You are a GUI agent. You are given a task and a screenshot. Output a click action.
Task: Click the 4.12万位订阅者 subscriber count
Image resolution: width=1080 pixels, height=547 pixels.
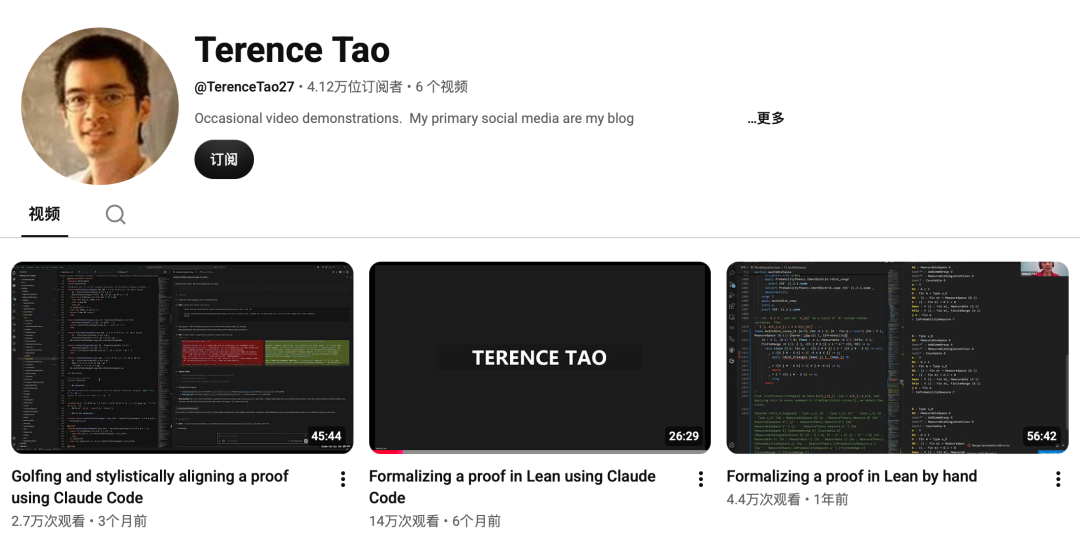(x=355, y=87)
